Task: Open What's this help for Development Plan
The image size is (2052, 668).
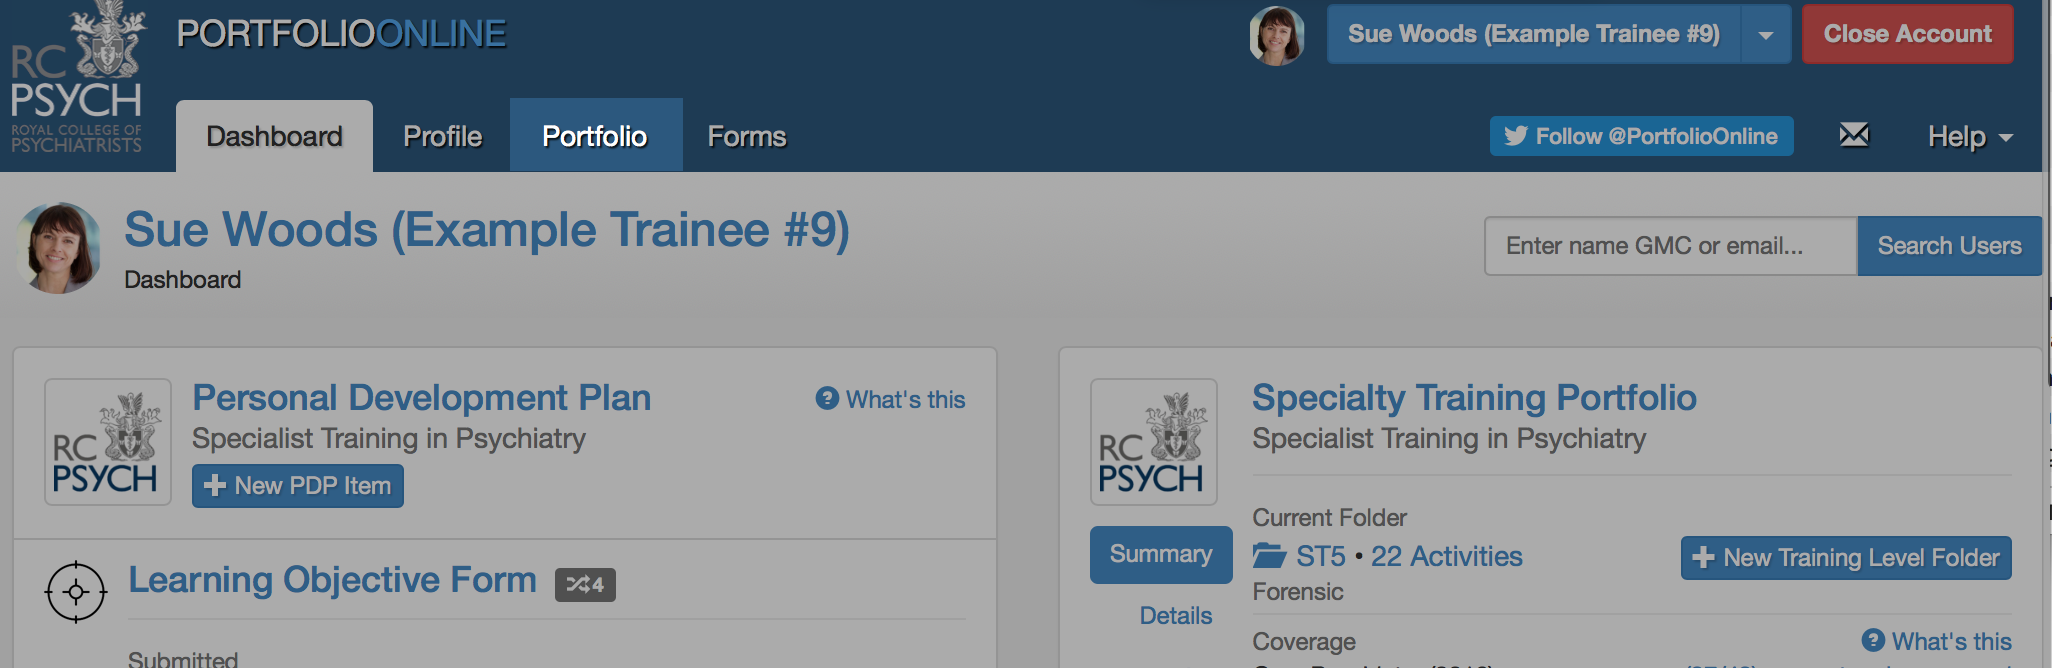Action: click(x=891, y=400)
